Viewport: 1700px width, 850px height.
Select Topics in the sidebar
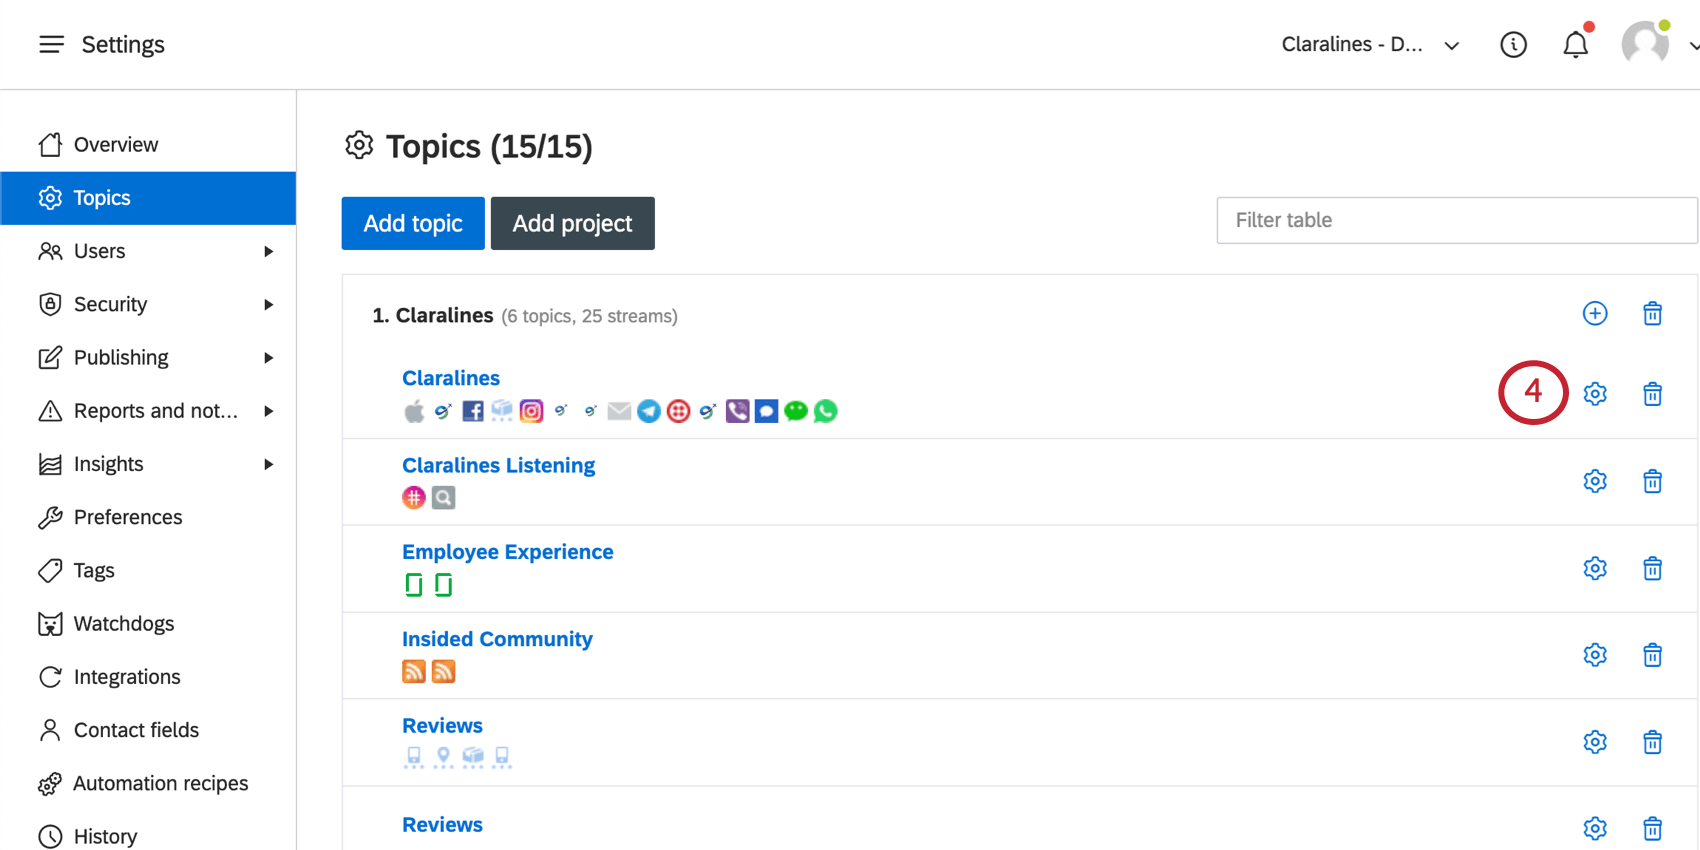(x=148, y=198)
